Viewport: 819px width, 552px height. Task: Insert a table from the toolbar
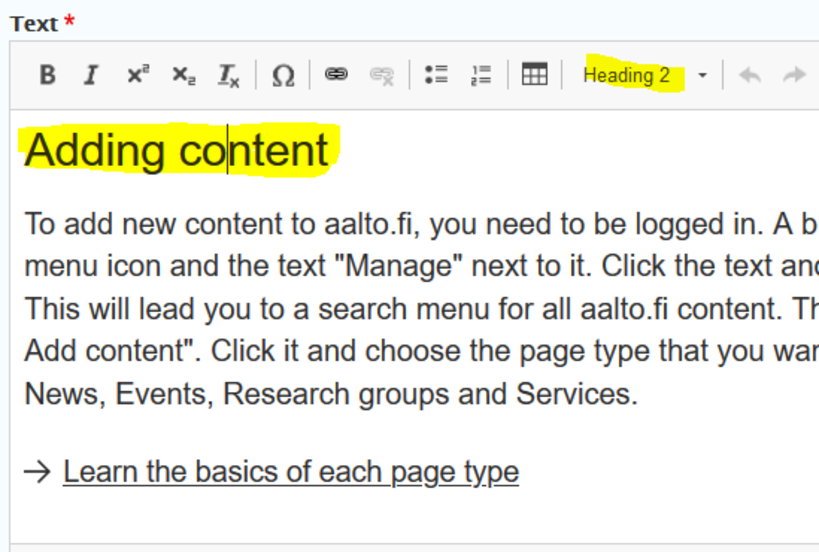tap(535, 75)
